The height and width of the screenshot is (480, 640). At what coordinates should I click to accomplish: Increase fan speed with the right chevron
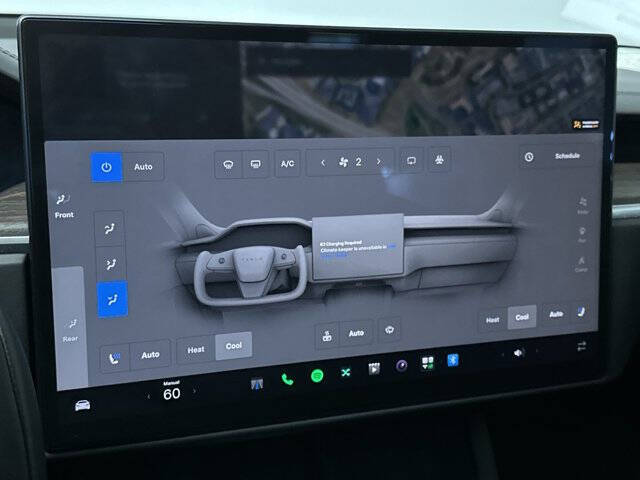(379, 161)
